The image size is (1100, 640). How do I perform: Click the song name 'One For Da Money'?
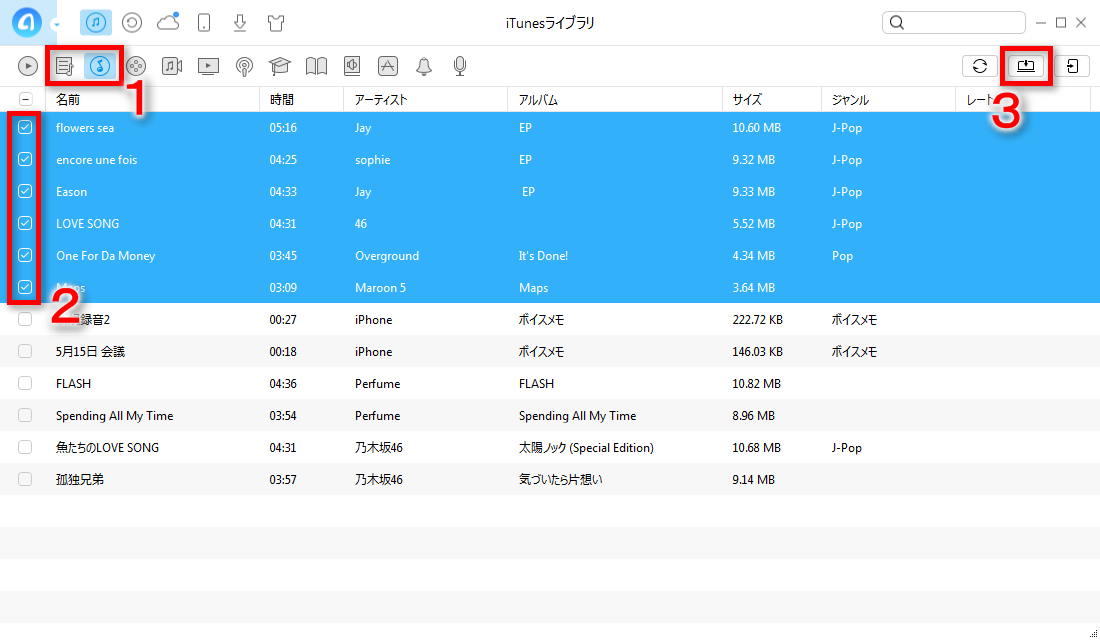106,255
